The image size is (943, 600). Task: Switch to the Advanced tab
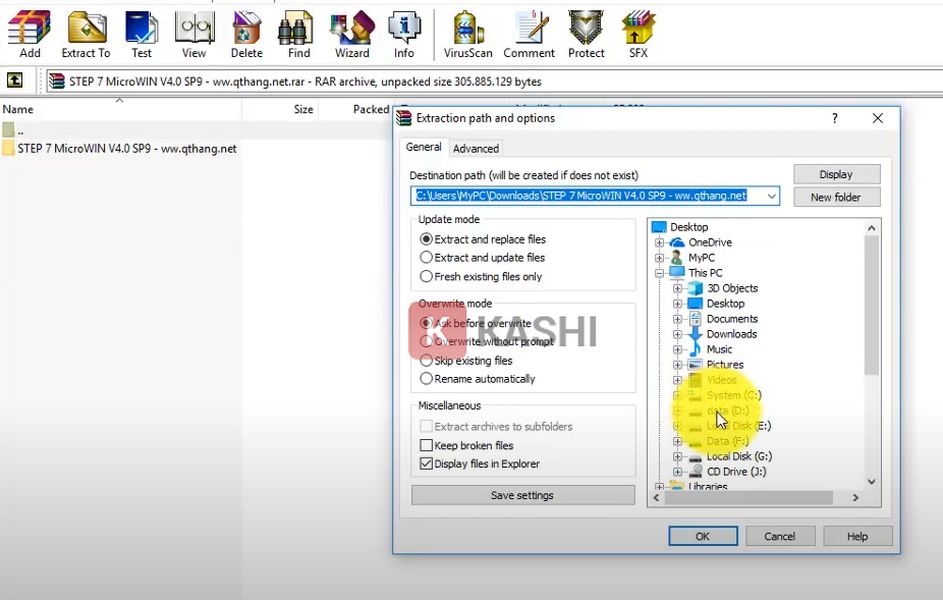[x=476, y=148]
